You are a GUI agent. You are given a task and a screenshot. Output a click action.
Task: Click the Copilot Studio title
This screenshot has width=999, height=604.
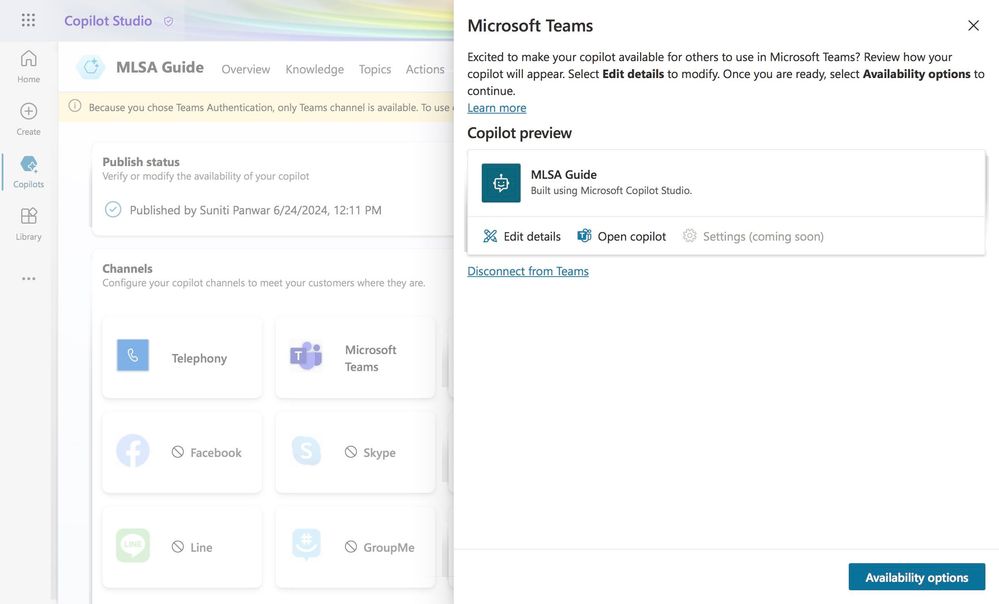tap(108, 21)
